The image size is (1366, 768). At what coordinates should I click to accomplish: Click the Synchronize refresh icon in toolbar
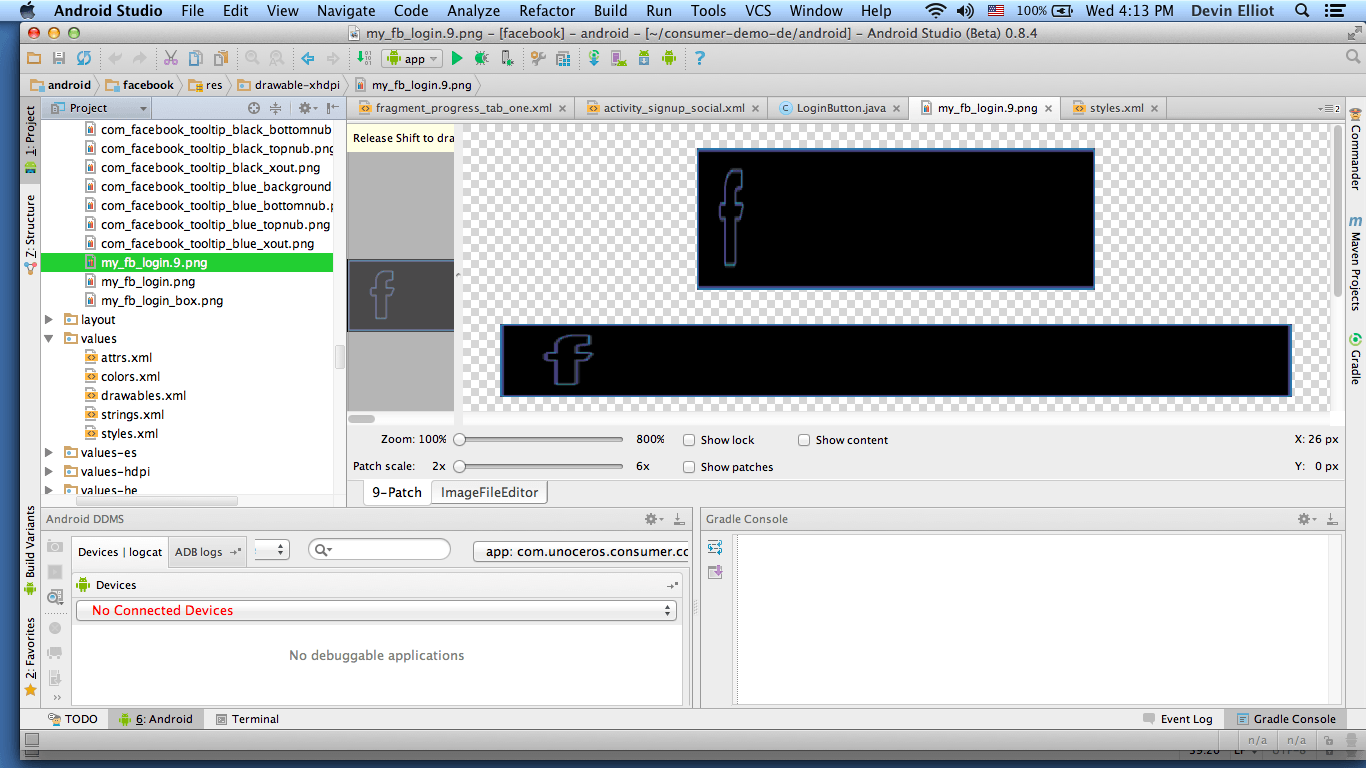click(84, 59)
